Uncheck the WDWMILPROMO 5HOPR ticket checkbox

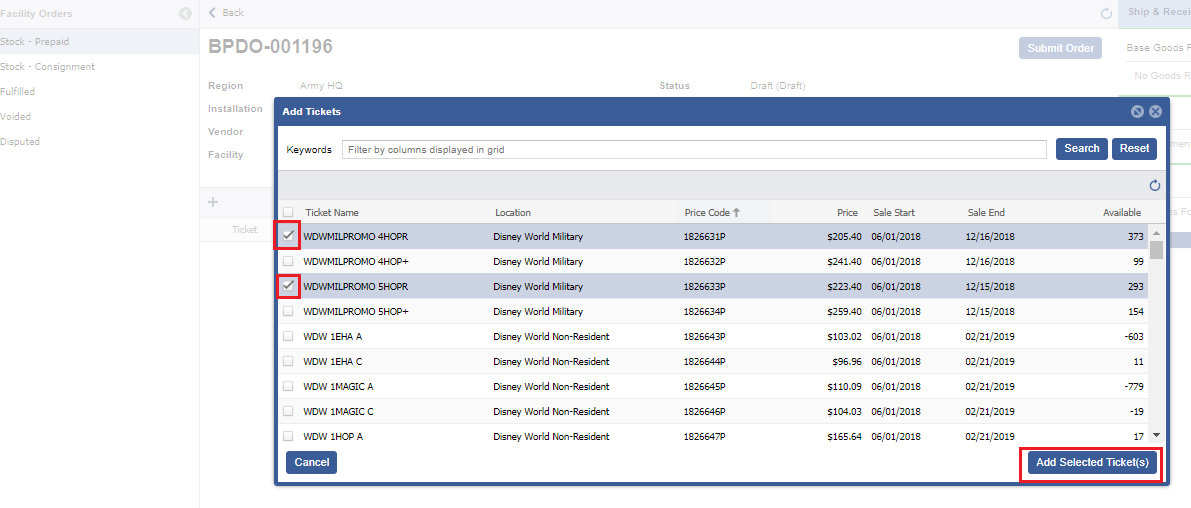tap(288, 286)
